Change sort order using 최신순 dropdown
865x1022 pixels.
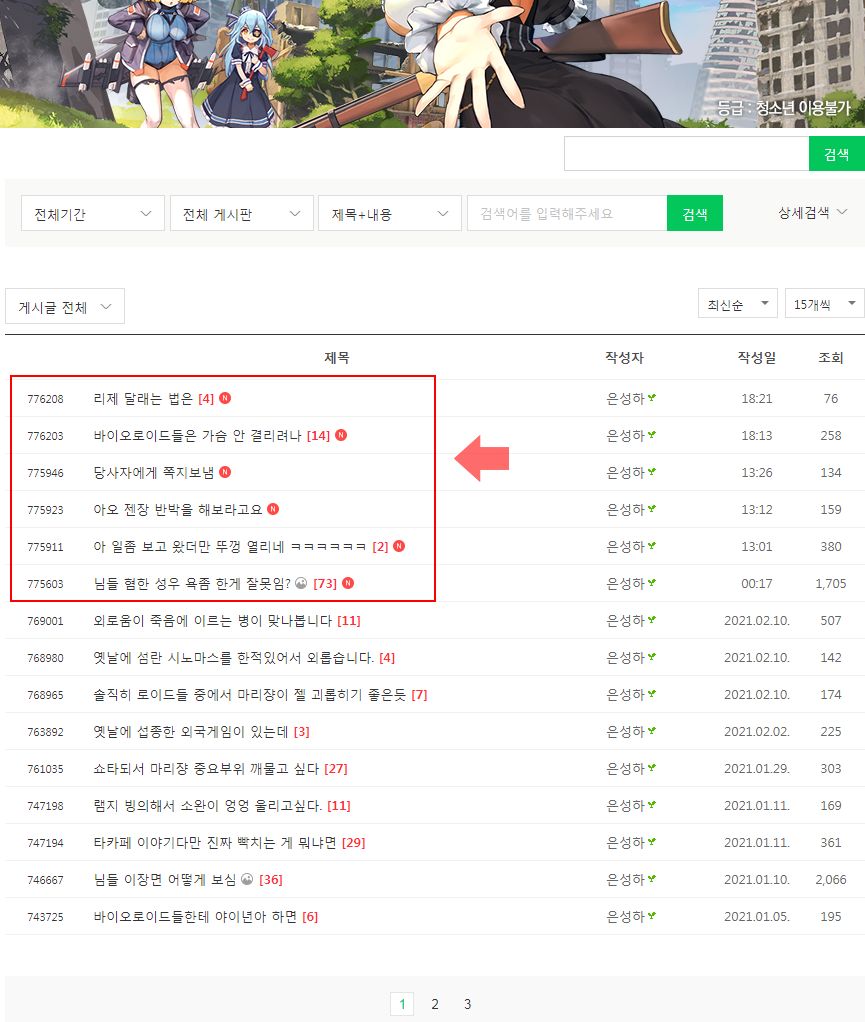tap(737, 304)
